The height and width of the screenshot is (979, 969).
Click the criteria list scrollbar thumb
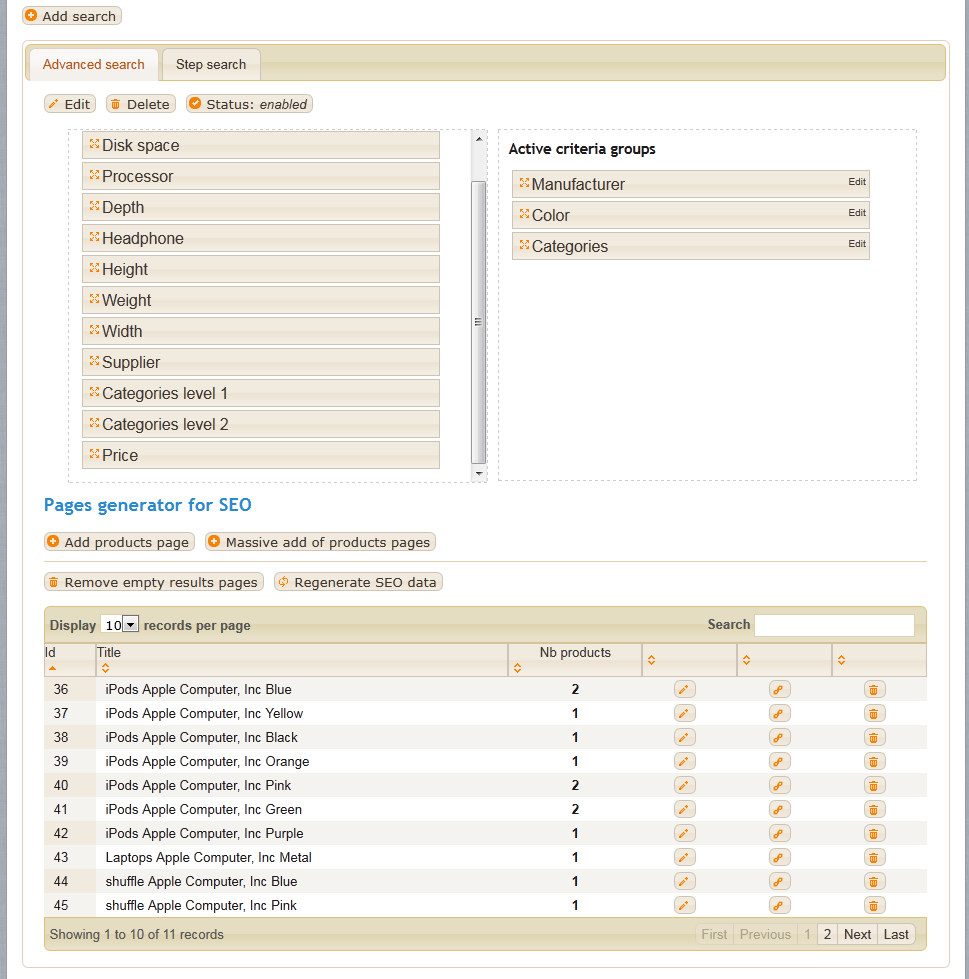[x=479, y=322]
